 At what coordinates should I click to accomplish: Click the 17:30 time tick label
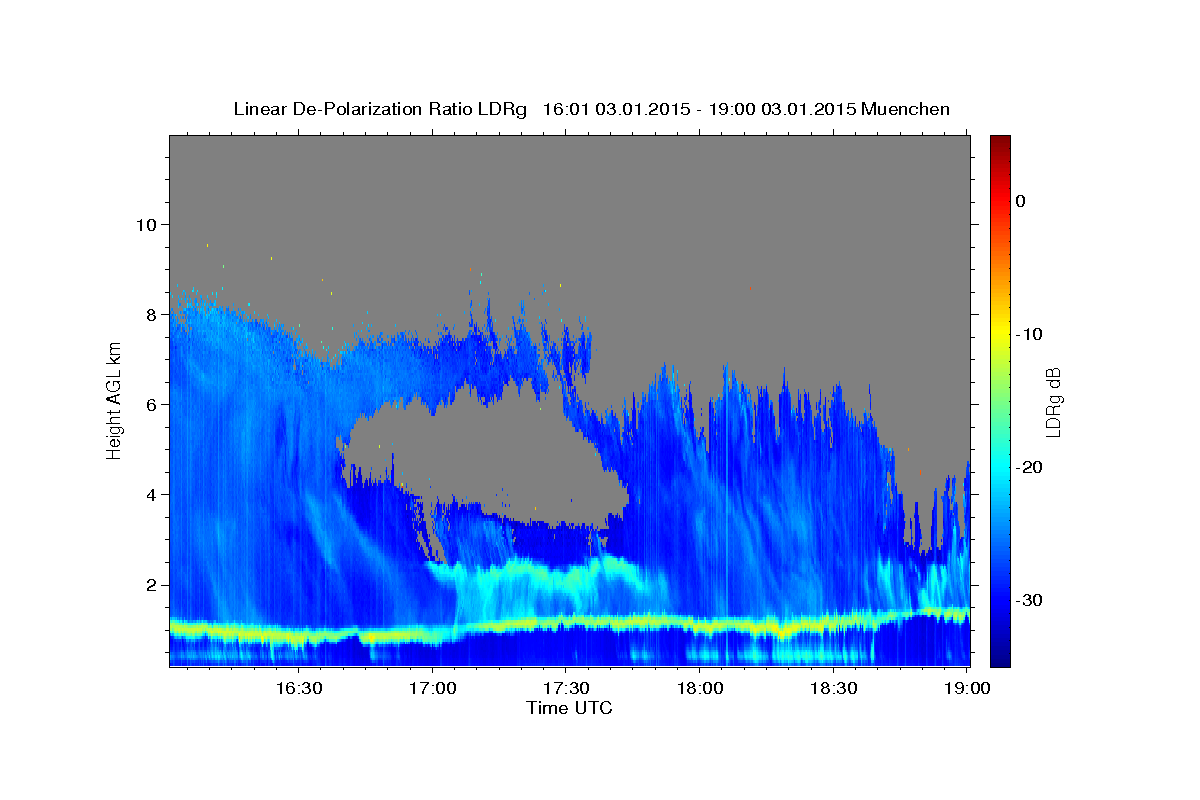(x=566, y=688)
